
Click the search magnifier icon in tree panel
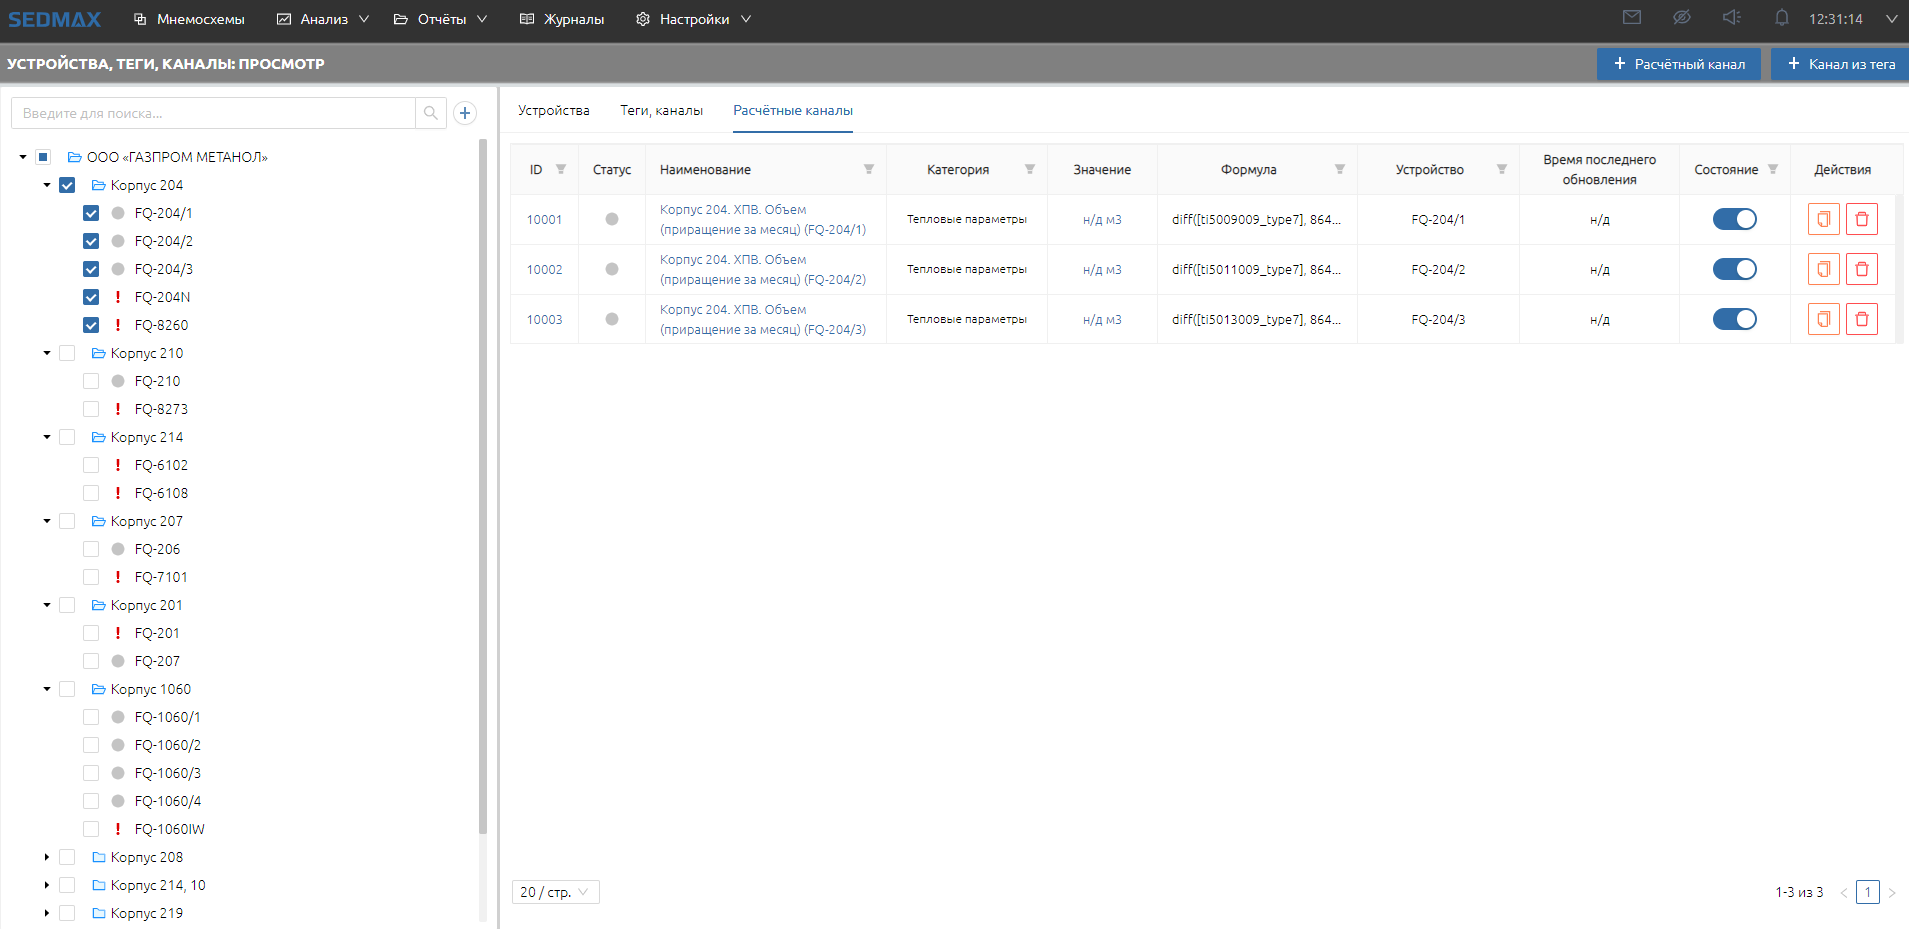(x=431, y=113)
